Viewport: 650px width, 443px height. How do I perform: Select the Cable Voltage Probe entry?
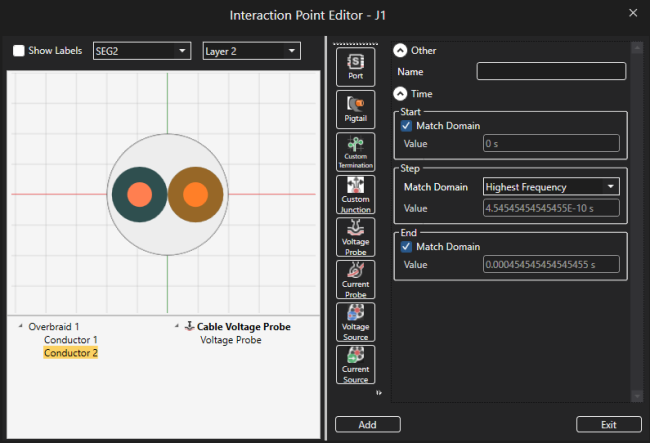(x=243, y=327)
